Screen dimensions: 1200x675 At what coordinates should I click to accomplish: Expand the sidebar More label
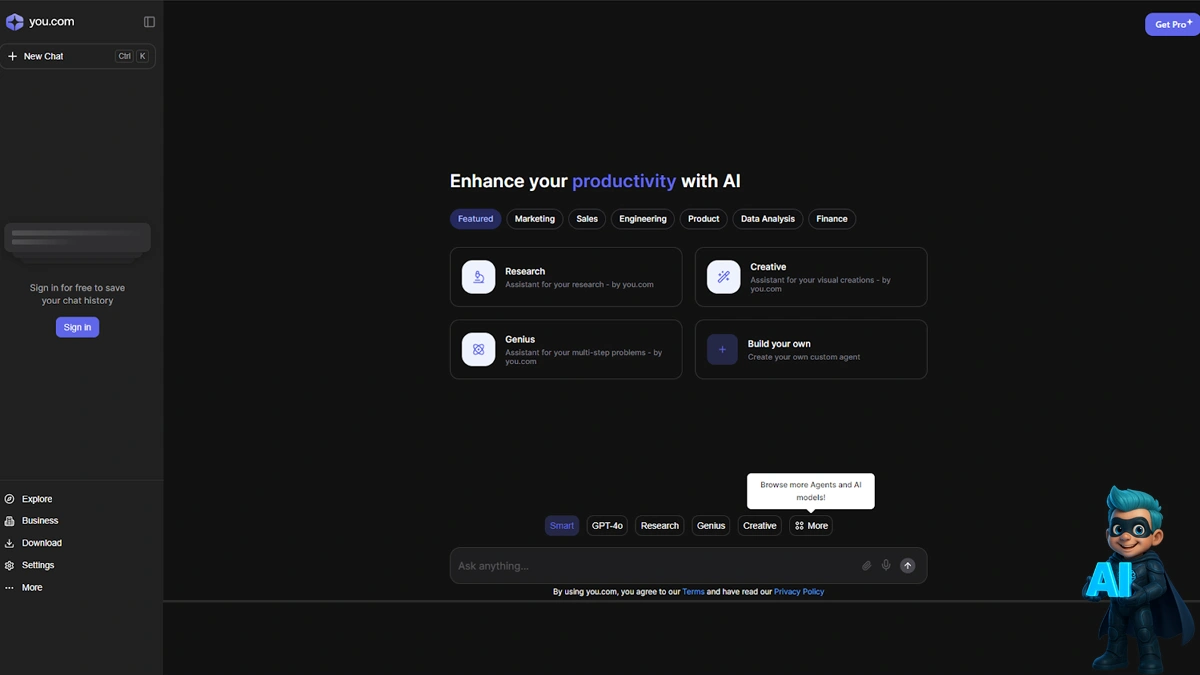pyautogui.click(x=32, y=588)
